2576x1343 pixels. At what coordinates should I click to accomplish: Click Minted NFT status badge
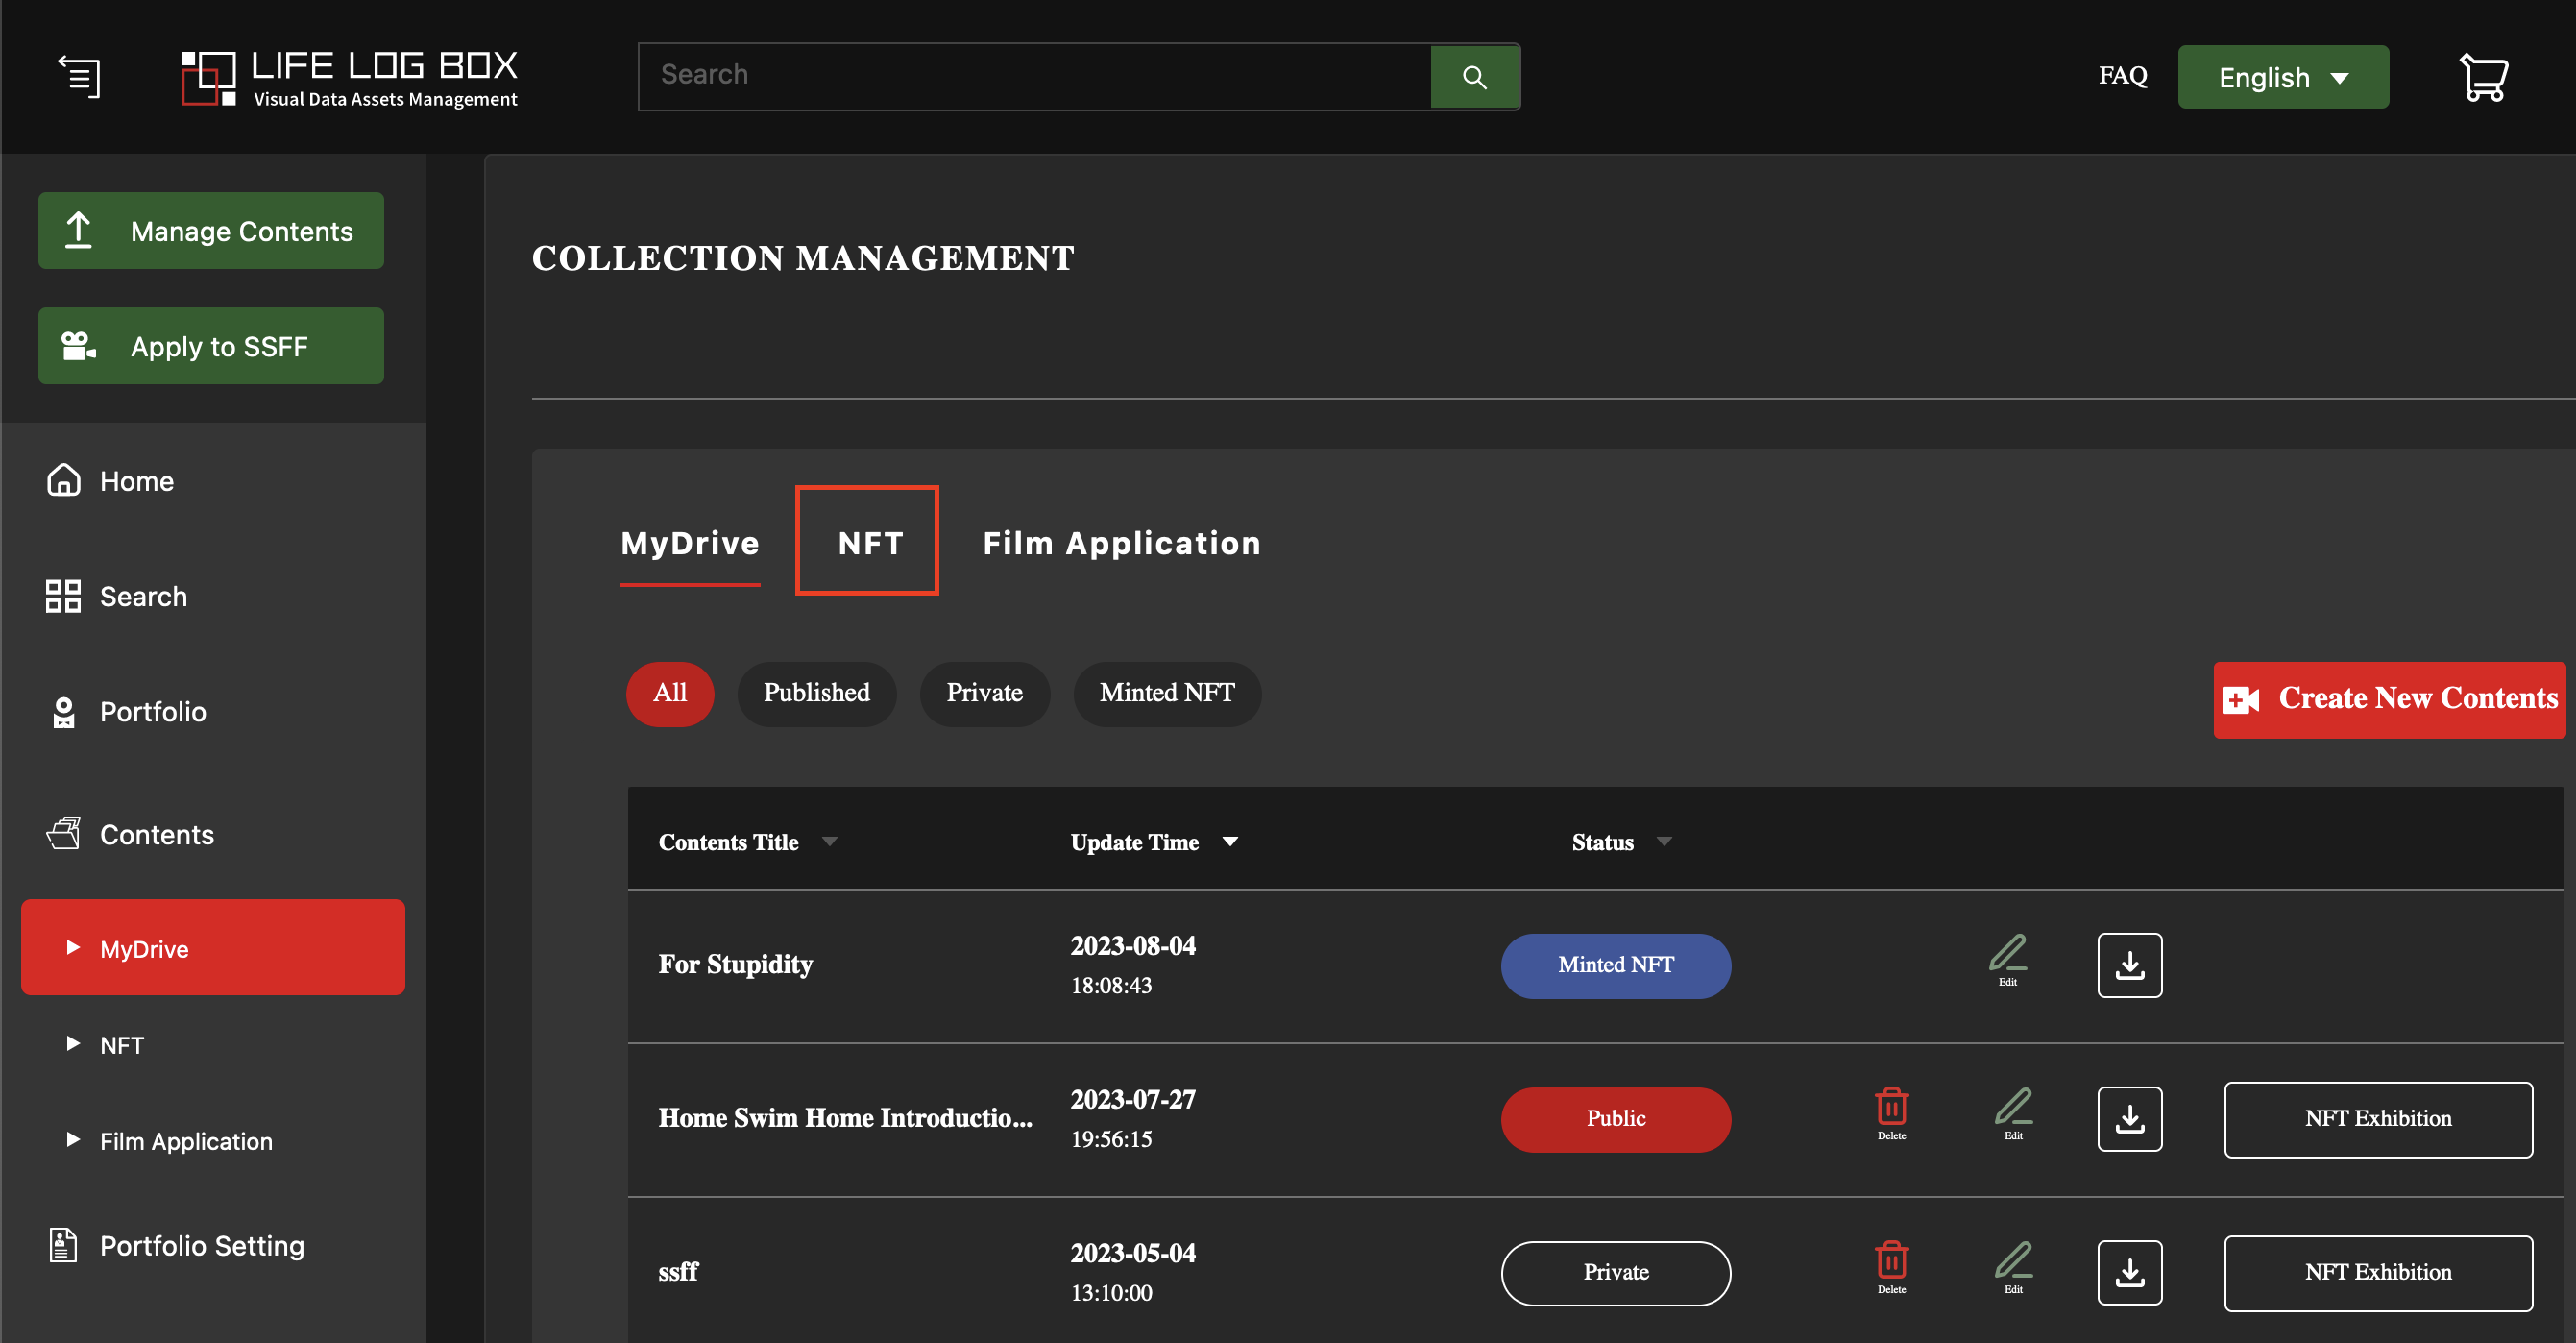[1616, 965]
